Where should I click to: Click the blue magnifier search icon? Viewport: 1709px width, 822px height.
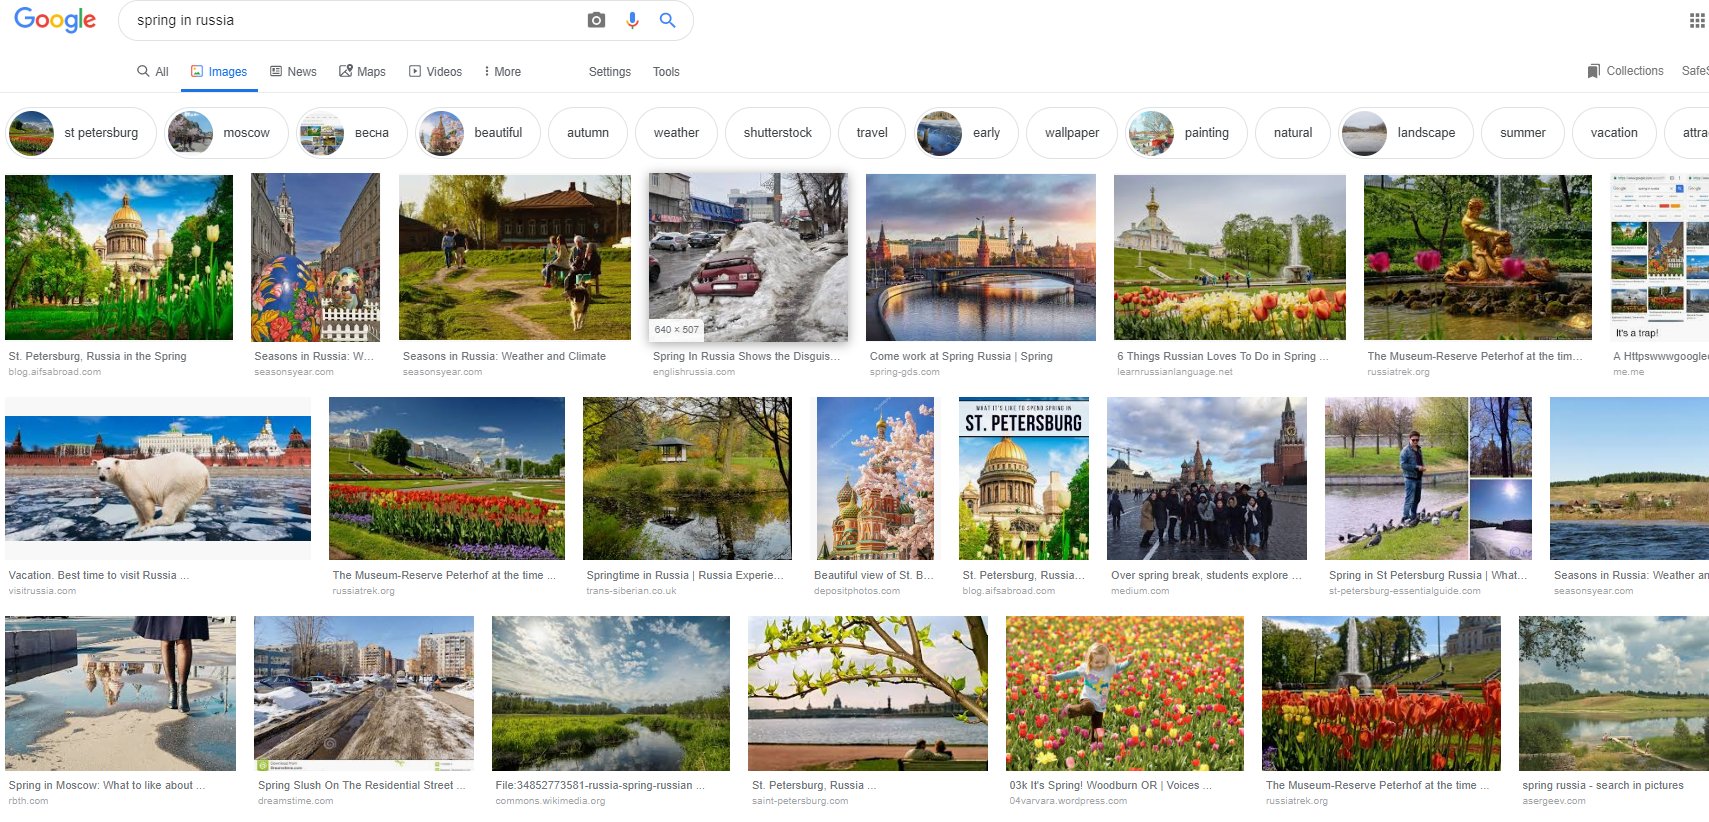(x=667, y=20)
